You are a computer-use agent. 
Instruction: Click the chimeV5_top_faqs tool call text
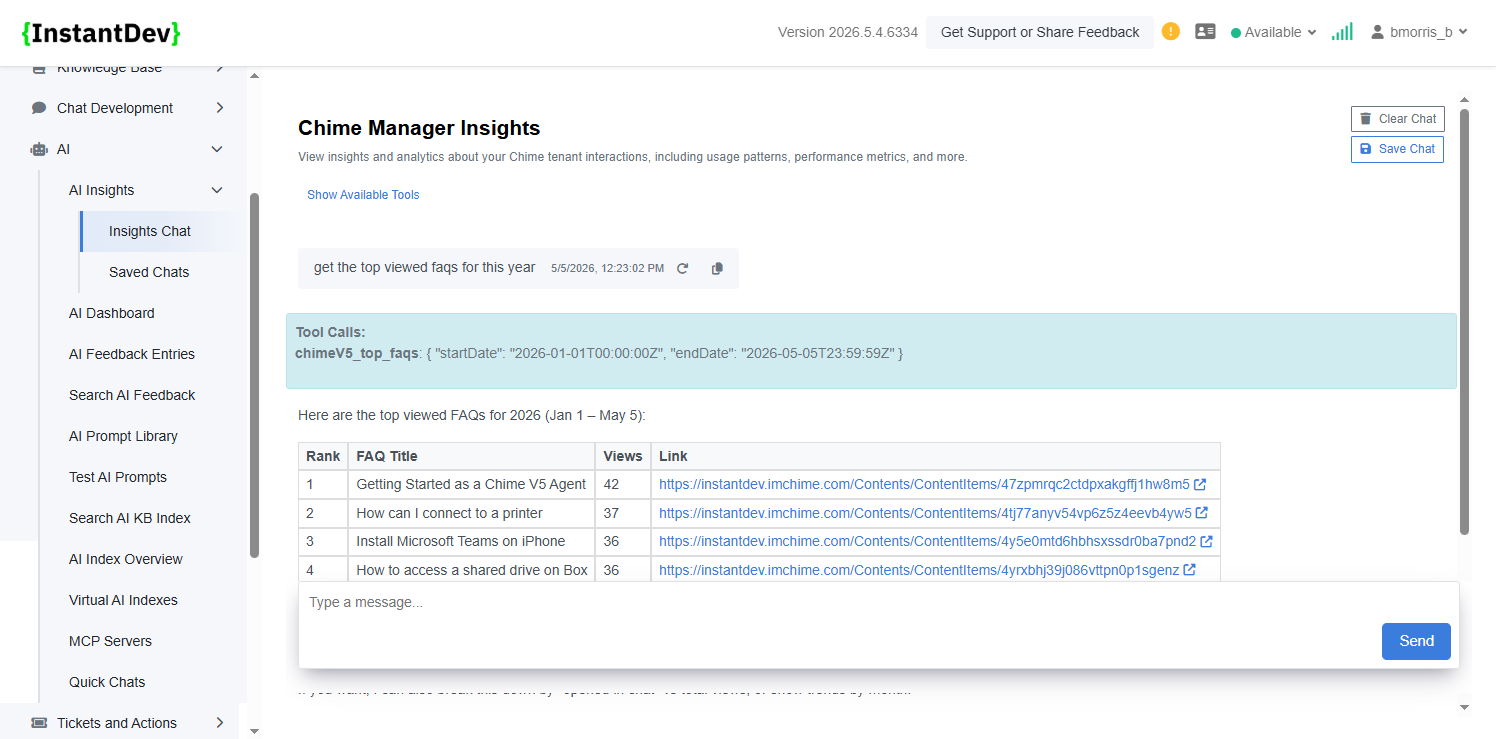point(357,353)
